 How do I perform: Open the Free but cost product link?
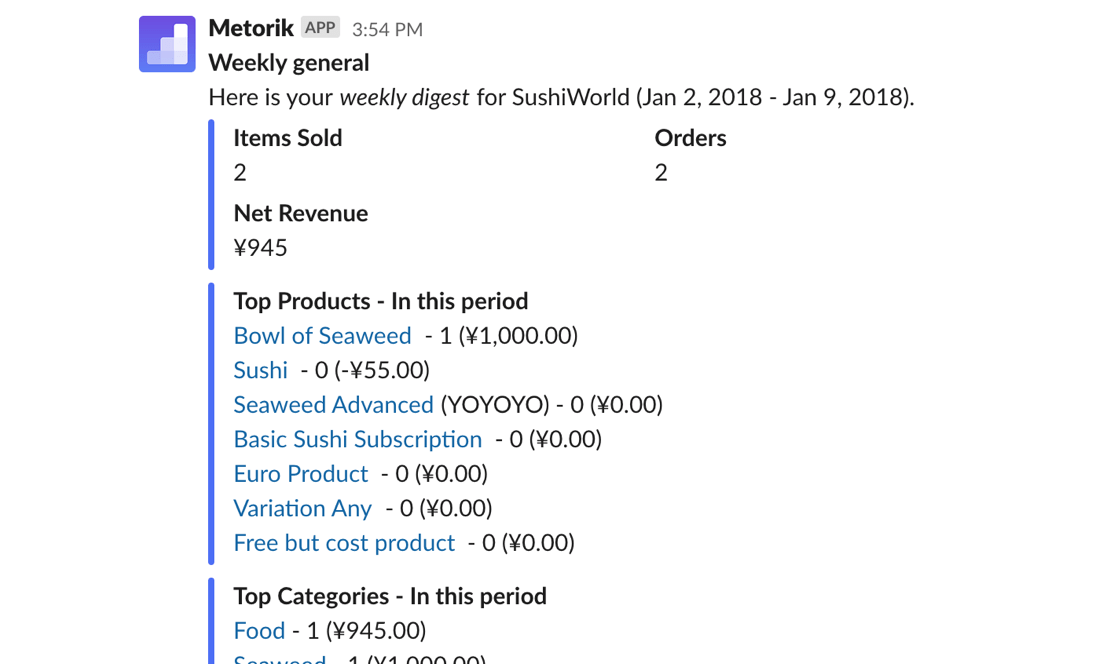[344, 543]
